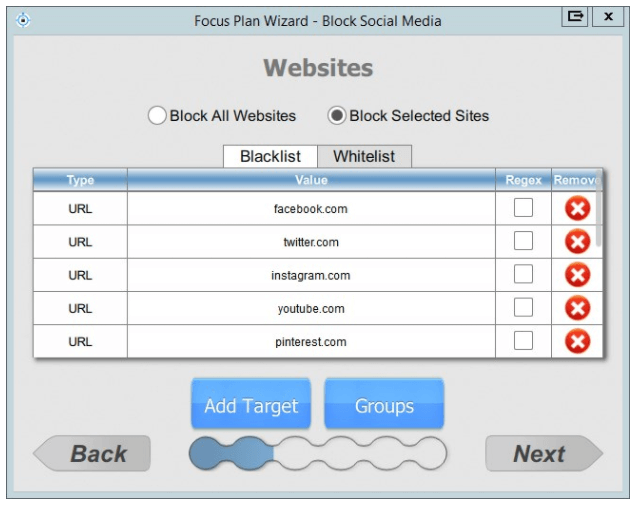Go to the Next wizard step
Image resolution: width=641 pixels, height=509 pixels.
(x=543, y=454)
